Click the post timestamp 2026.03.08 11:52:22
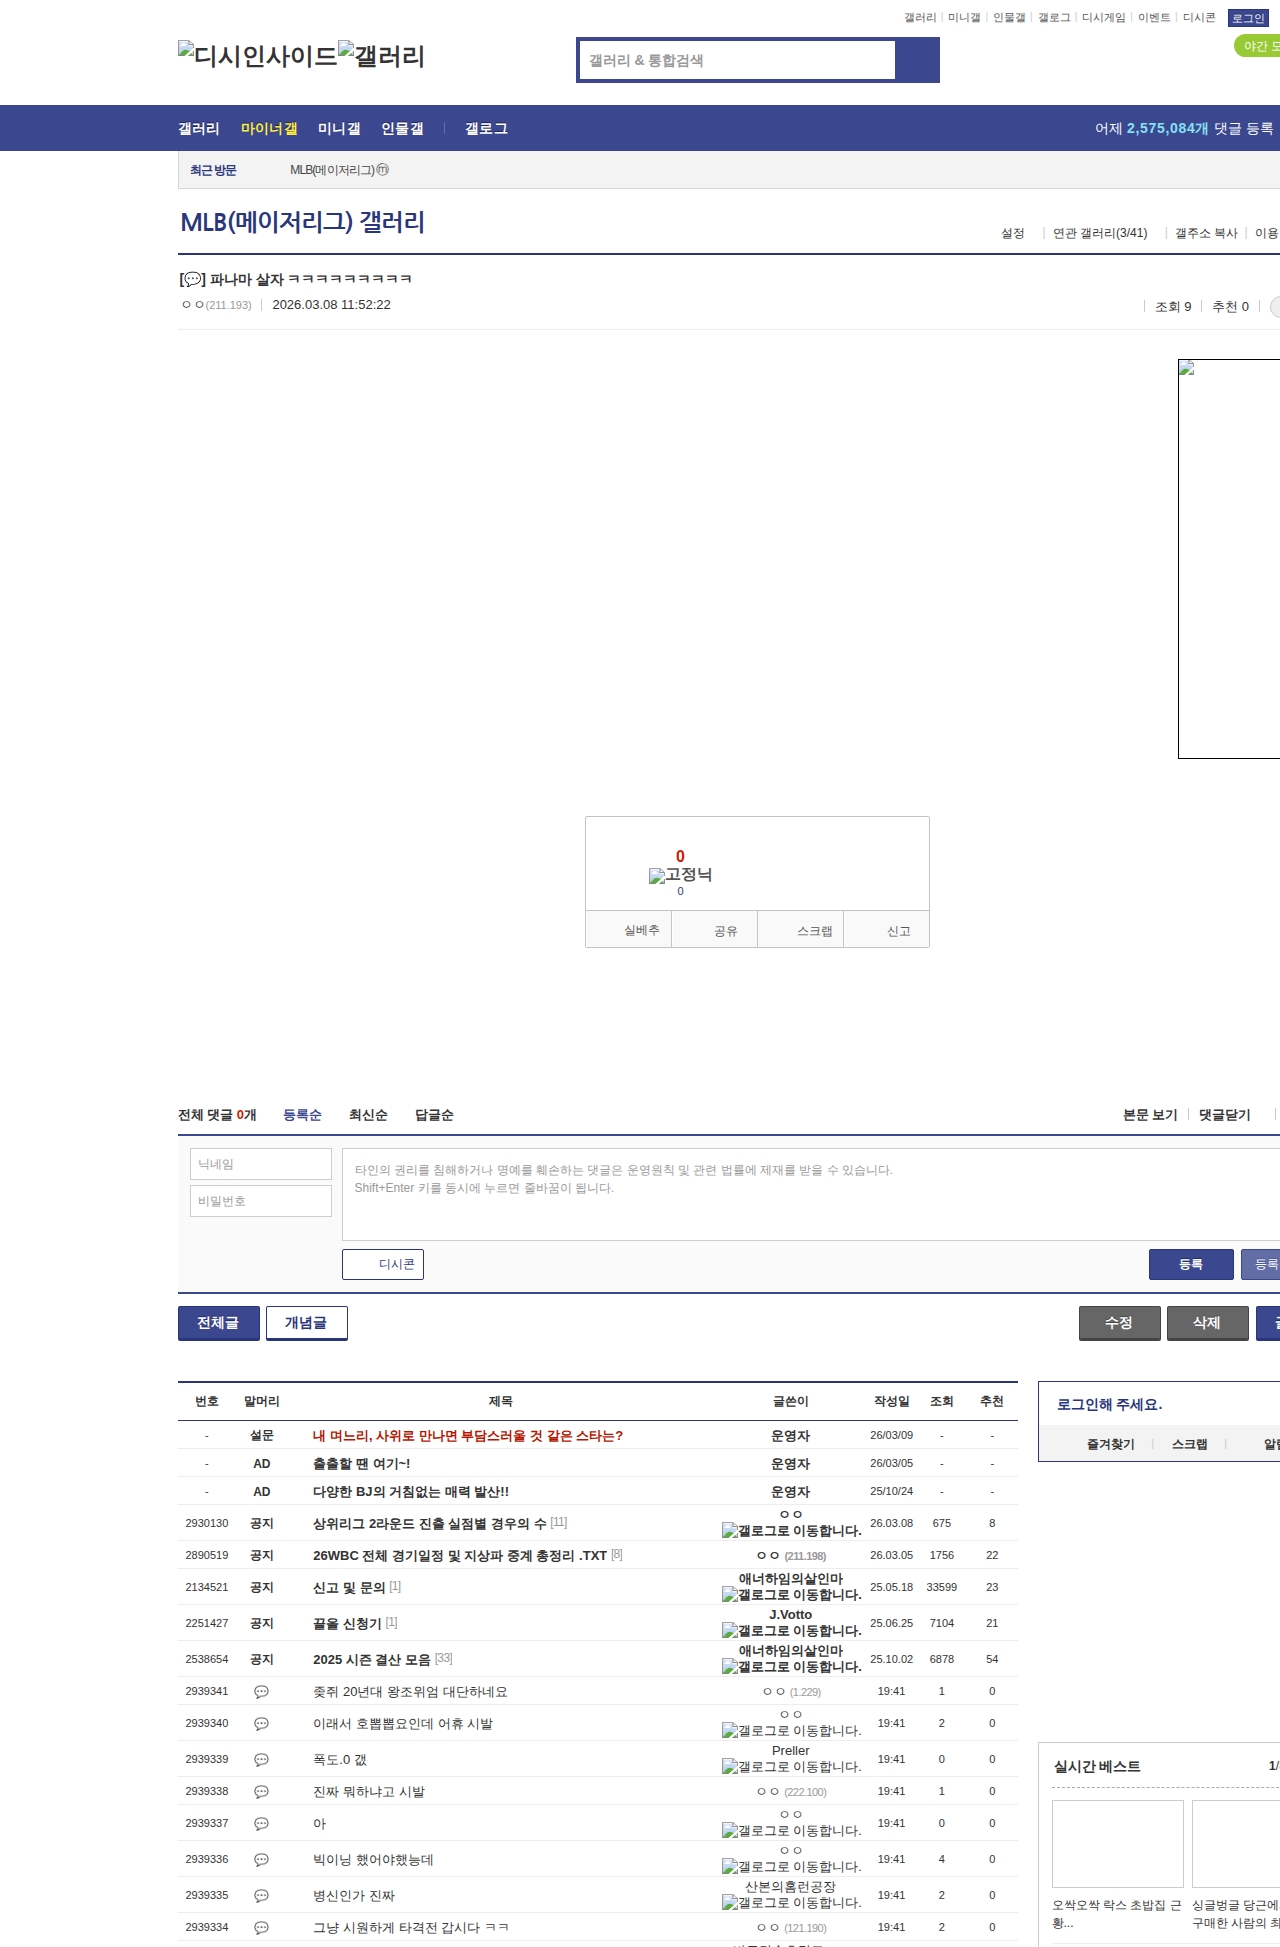This screenshot has width=1280, height=1947. (x=332, y=305)
